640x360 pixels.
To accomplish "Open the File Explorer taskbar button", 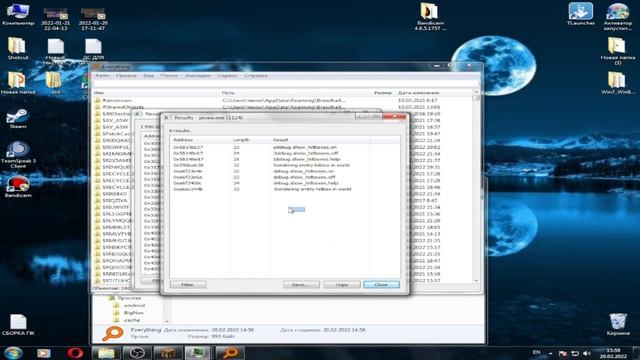I will [x=106, y=353].
